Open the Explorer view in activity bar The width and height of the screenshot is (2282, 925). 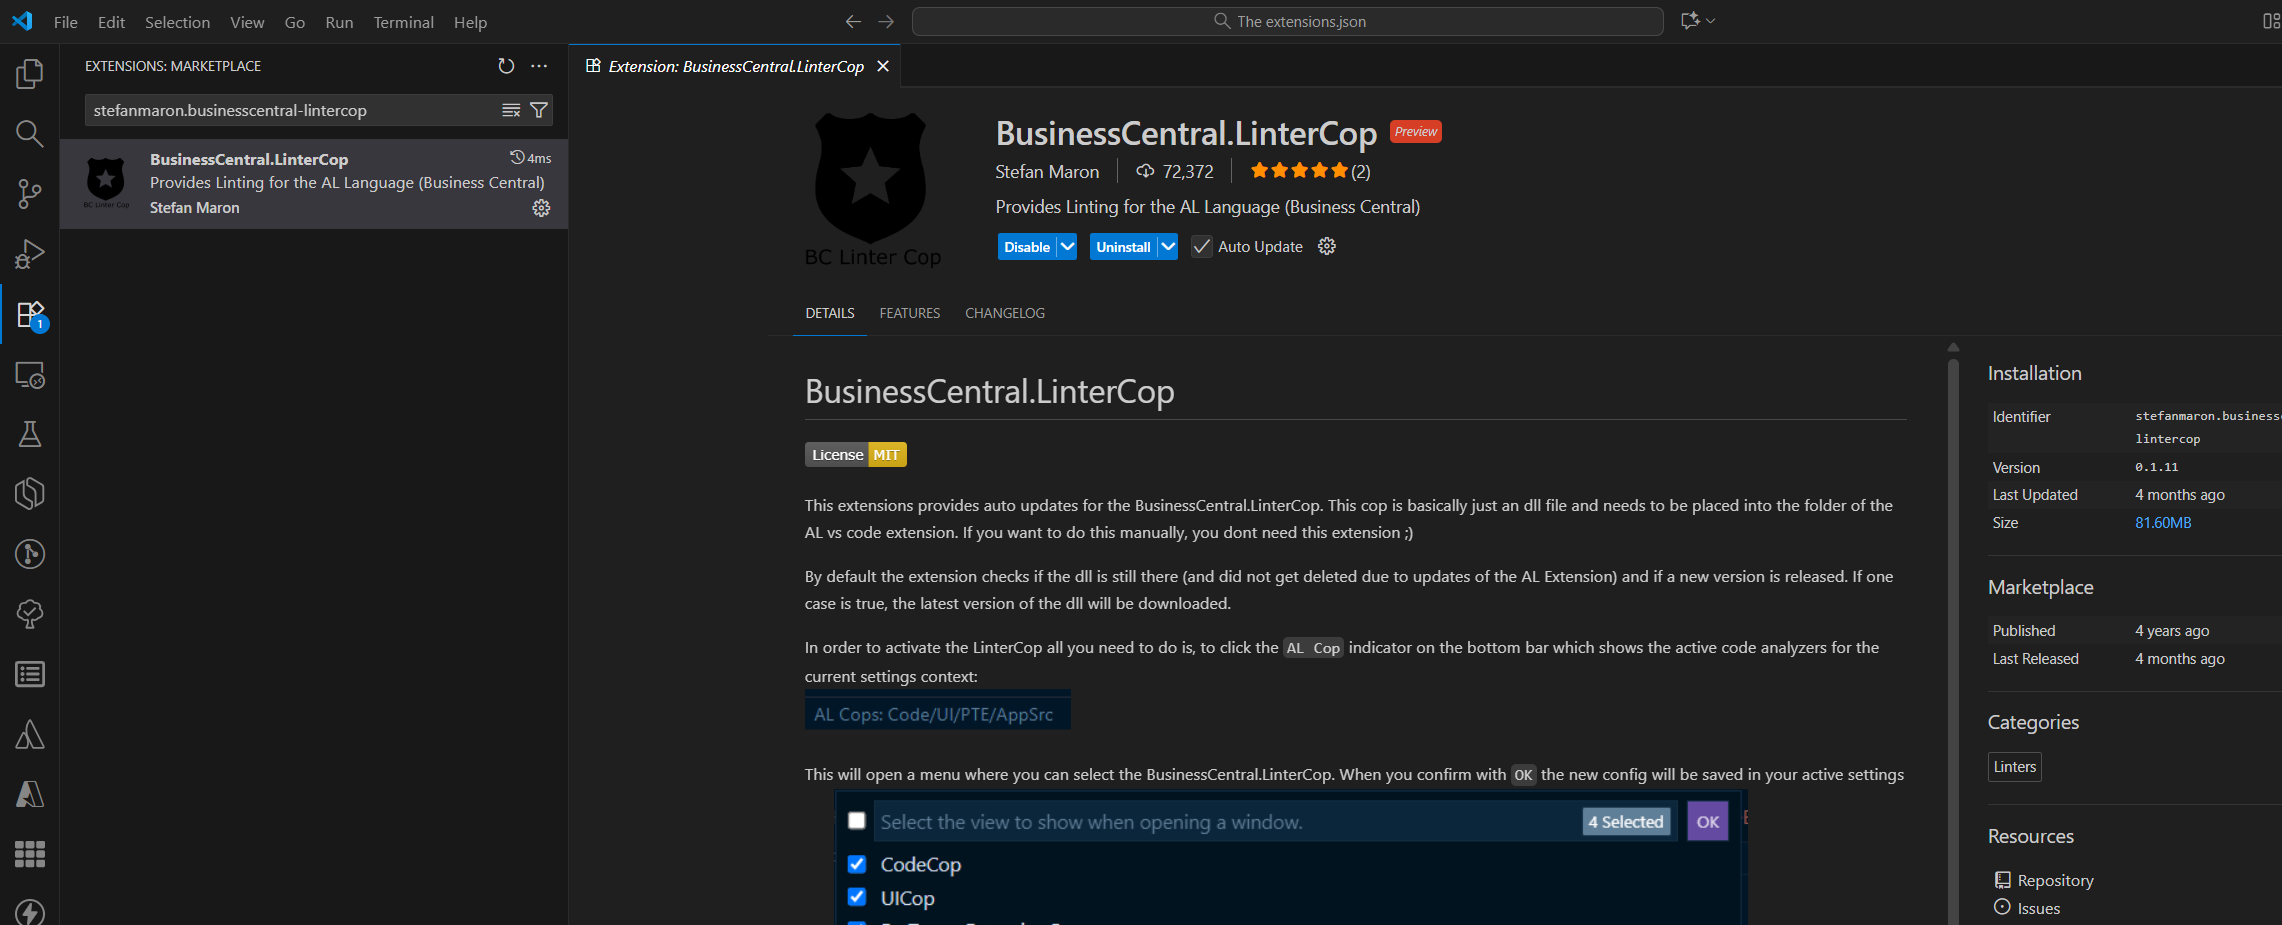(30, 73)
